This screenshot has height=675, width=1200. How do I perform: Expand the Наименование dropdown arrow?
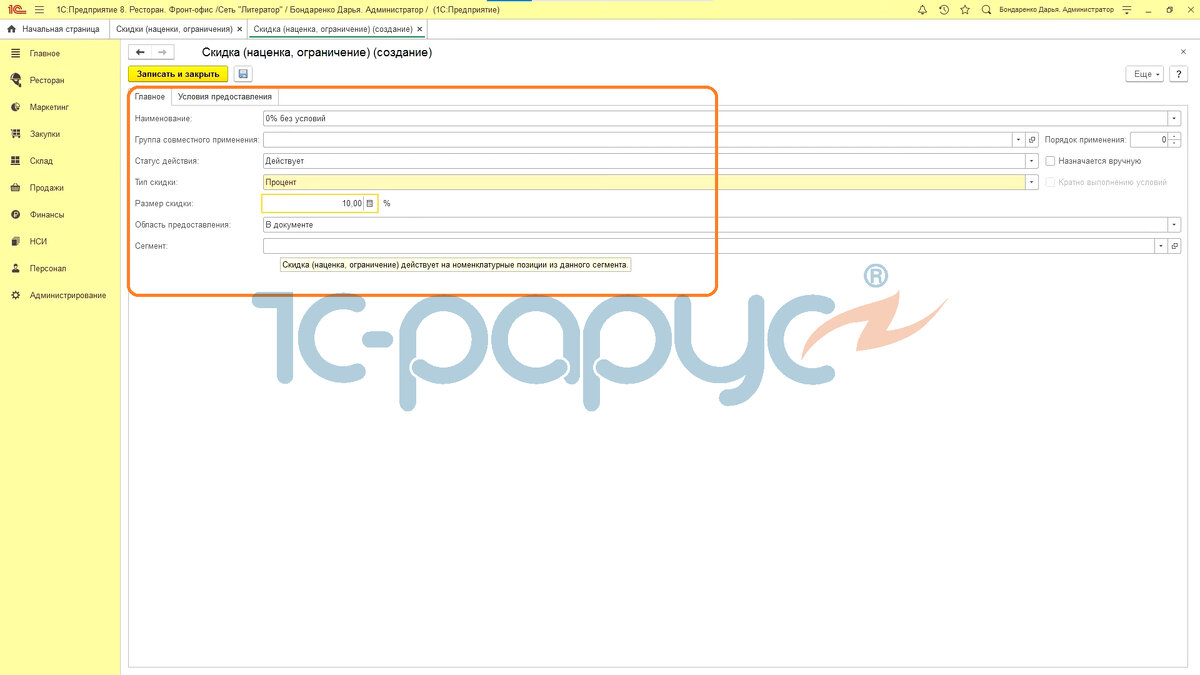(x=1175, y=118)
